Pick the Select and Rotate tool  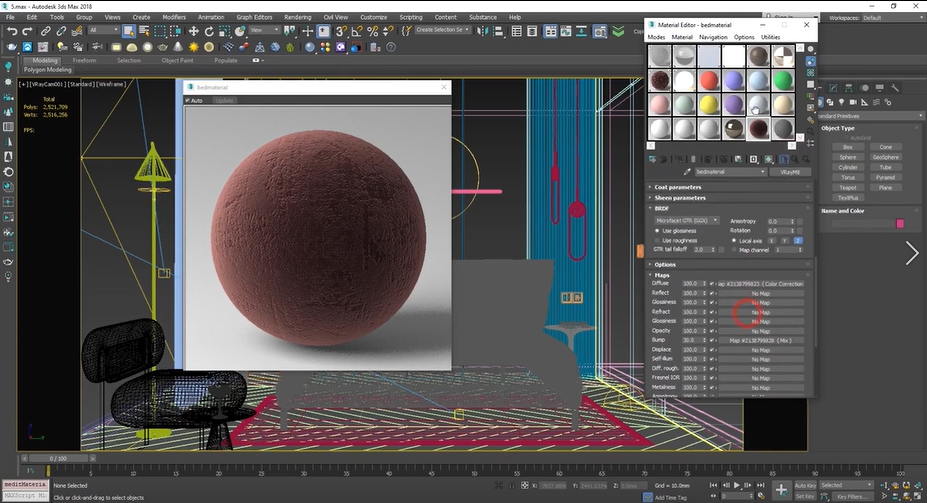pos(209,31)
